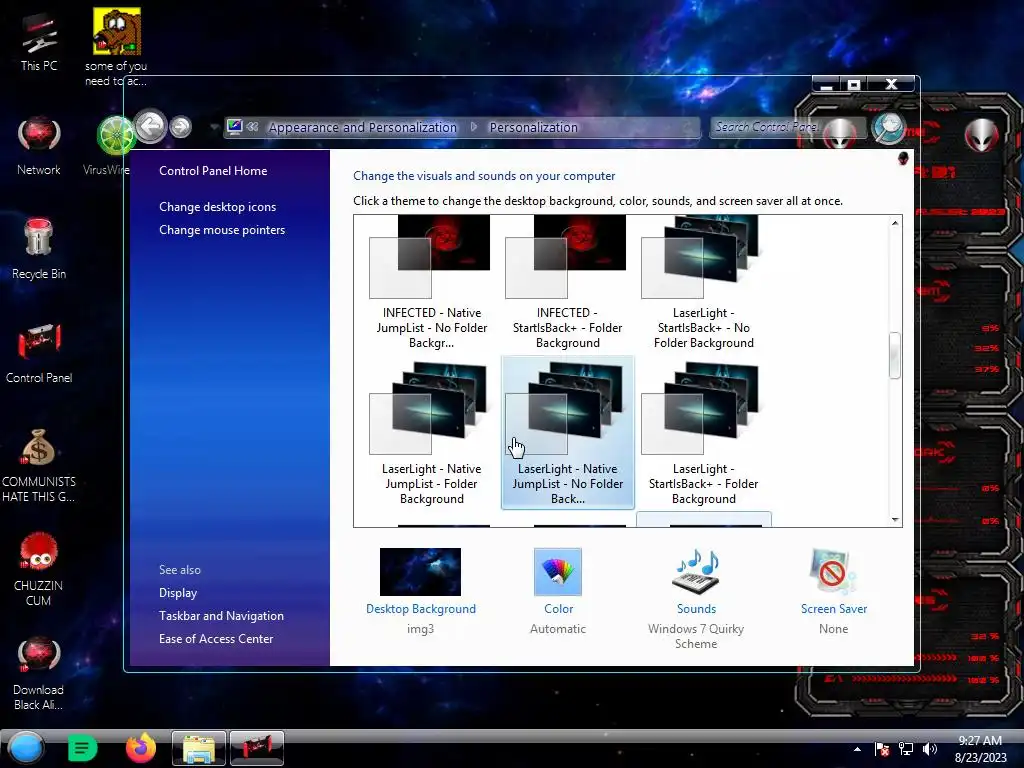
Task: Open the Download Black Ali... desktop icon
Action: (39, 673)
